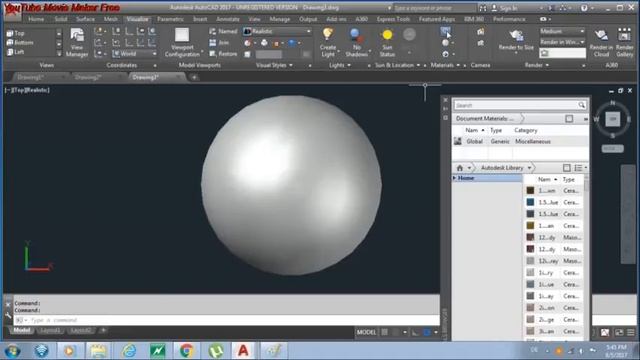Switch to the Model layout tab
640x360 pixels.
click(x=22, y=330)
